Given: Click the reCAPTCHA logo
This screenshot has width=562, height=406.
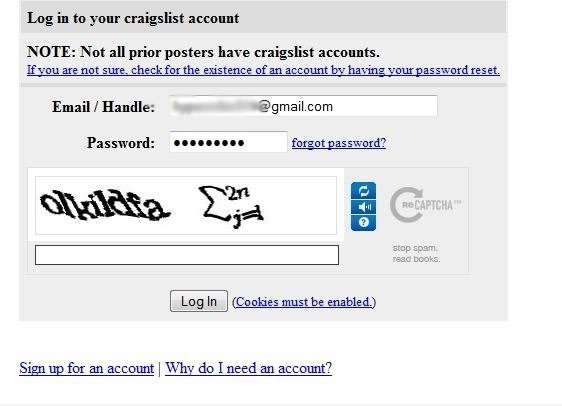Looking at the screenshot, I should pyautogui.click(x=425, y=205).
